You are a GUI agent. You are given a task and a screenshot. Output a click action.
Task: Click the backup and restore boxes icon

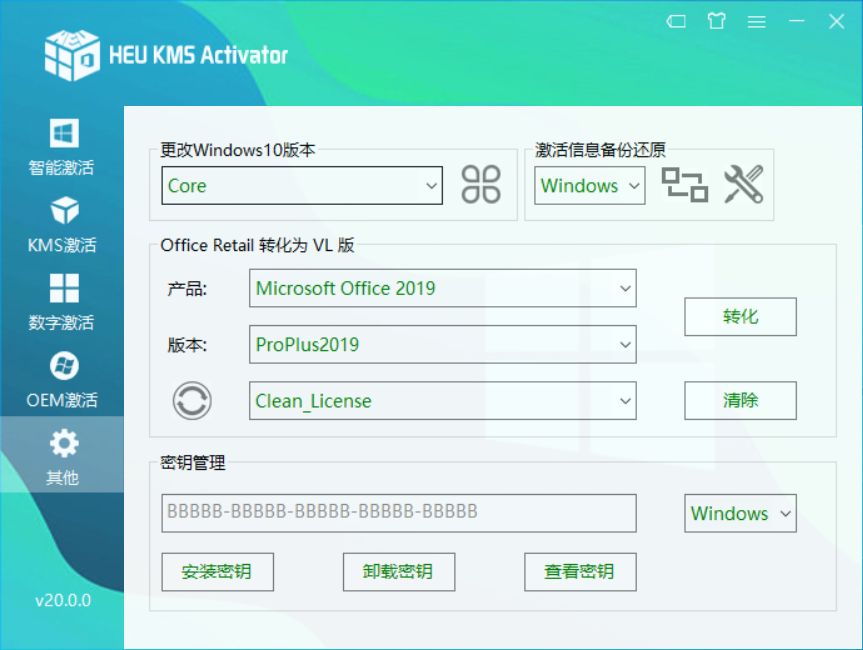[x=685, y=185]
